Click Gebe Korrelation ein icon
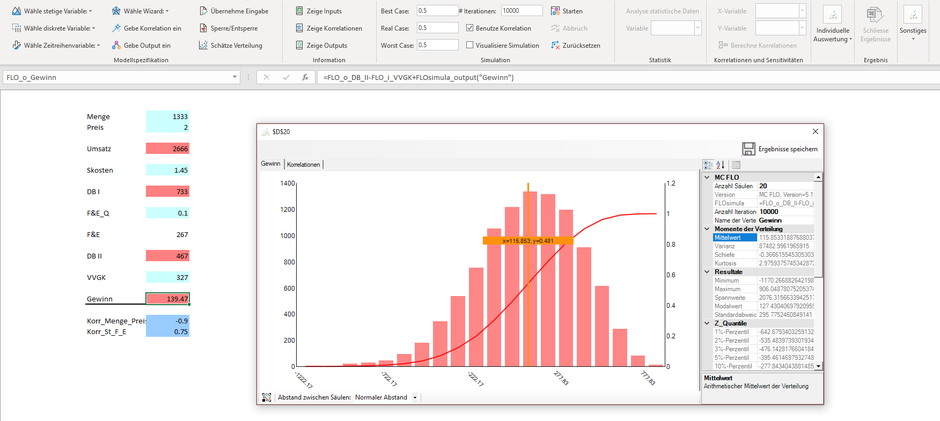This screenshot has height=421, width=940. [x=118, y=28]
